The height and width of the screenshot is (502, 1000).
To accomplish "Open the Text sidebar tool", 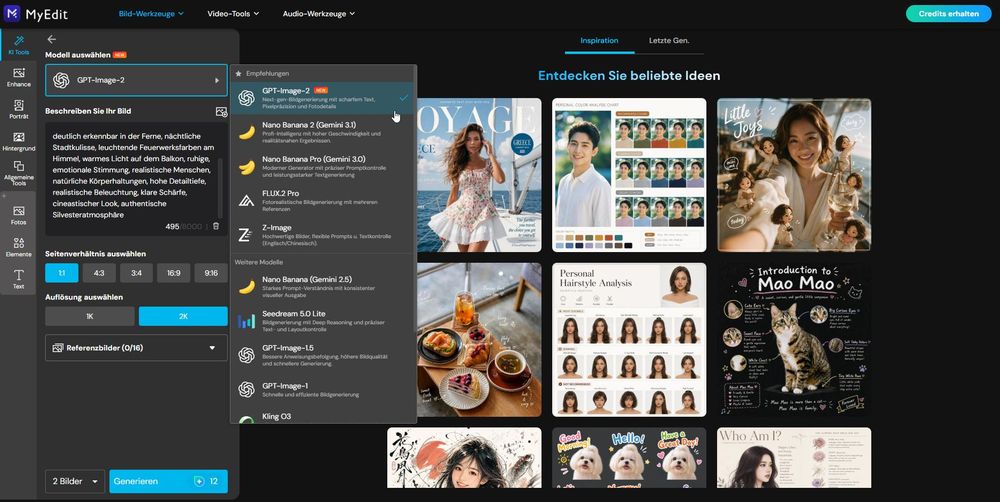I will coord(18,279).
